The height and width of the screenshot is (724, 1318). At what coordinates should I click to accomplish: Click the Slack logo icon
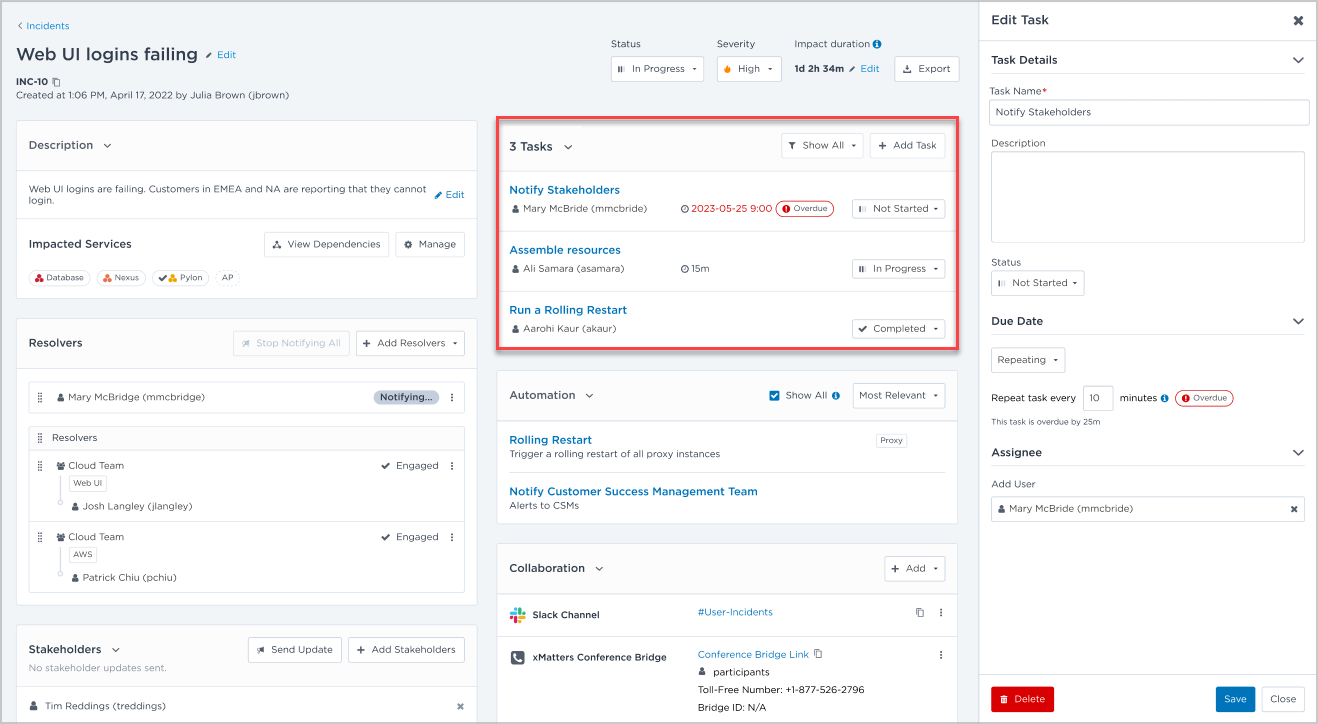tap(517, 615)
